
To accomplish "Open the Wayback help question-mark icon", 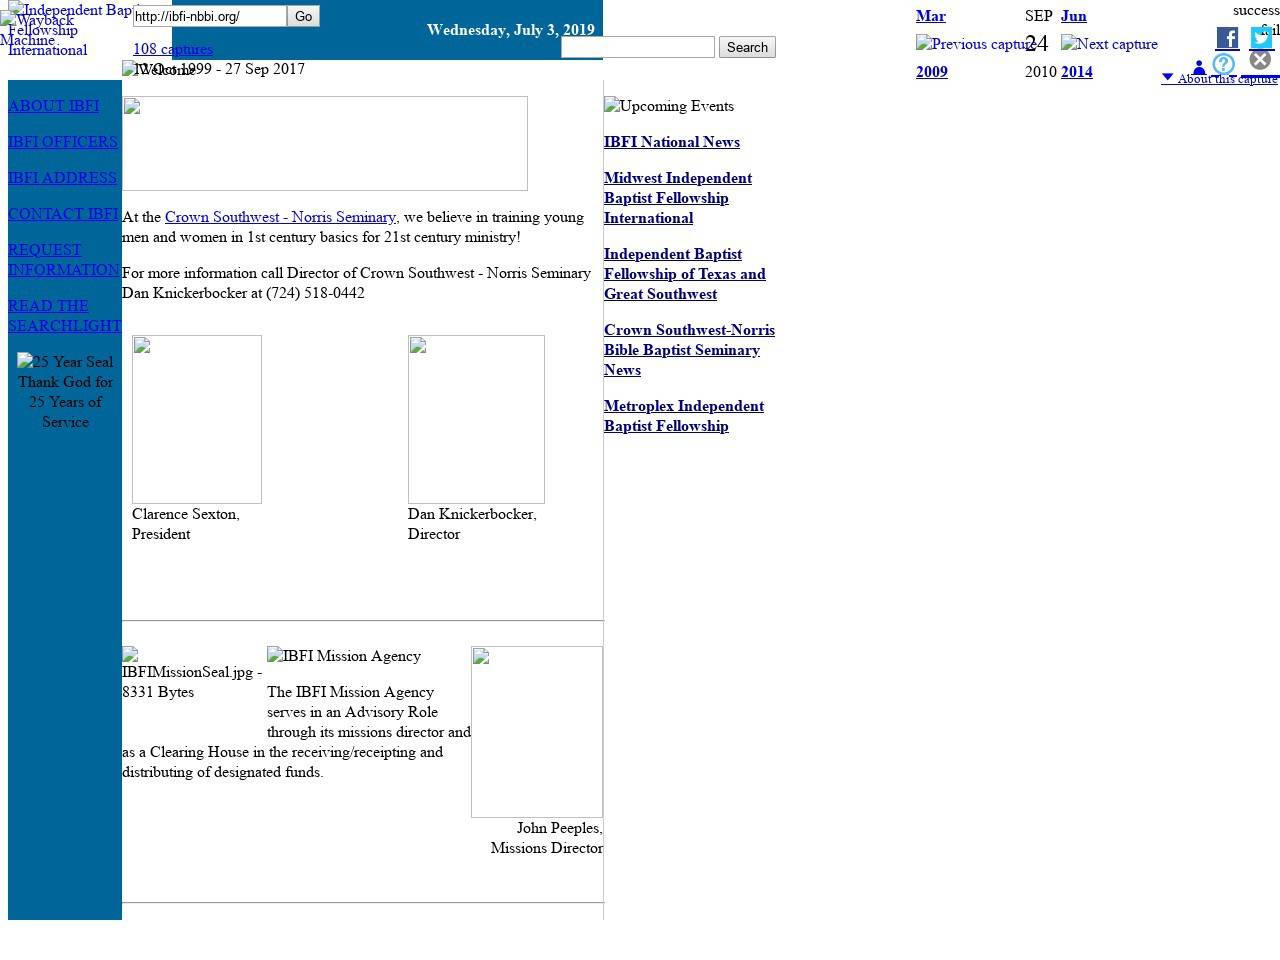I will (x=1223, y=64).
